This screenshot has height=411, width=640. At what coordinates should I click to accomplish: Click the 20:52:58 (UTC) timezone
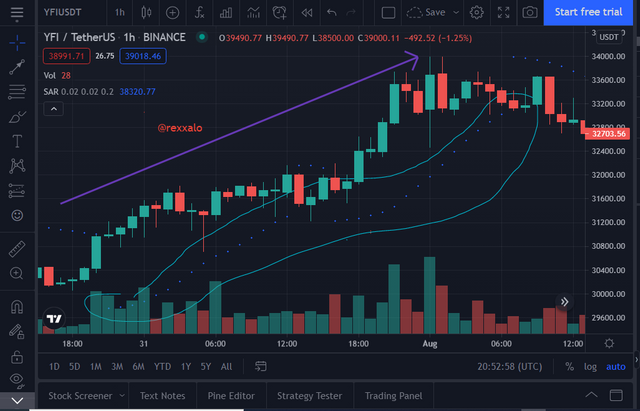[510, 367]
